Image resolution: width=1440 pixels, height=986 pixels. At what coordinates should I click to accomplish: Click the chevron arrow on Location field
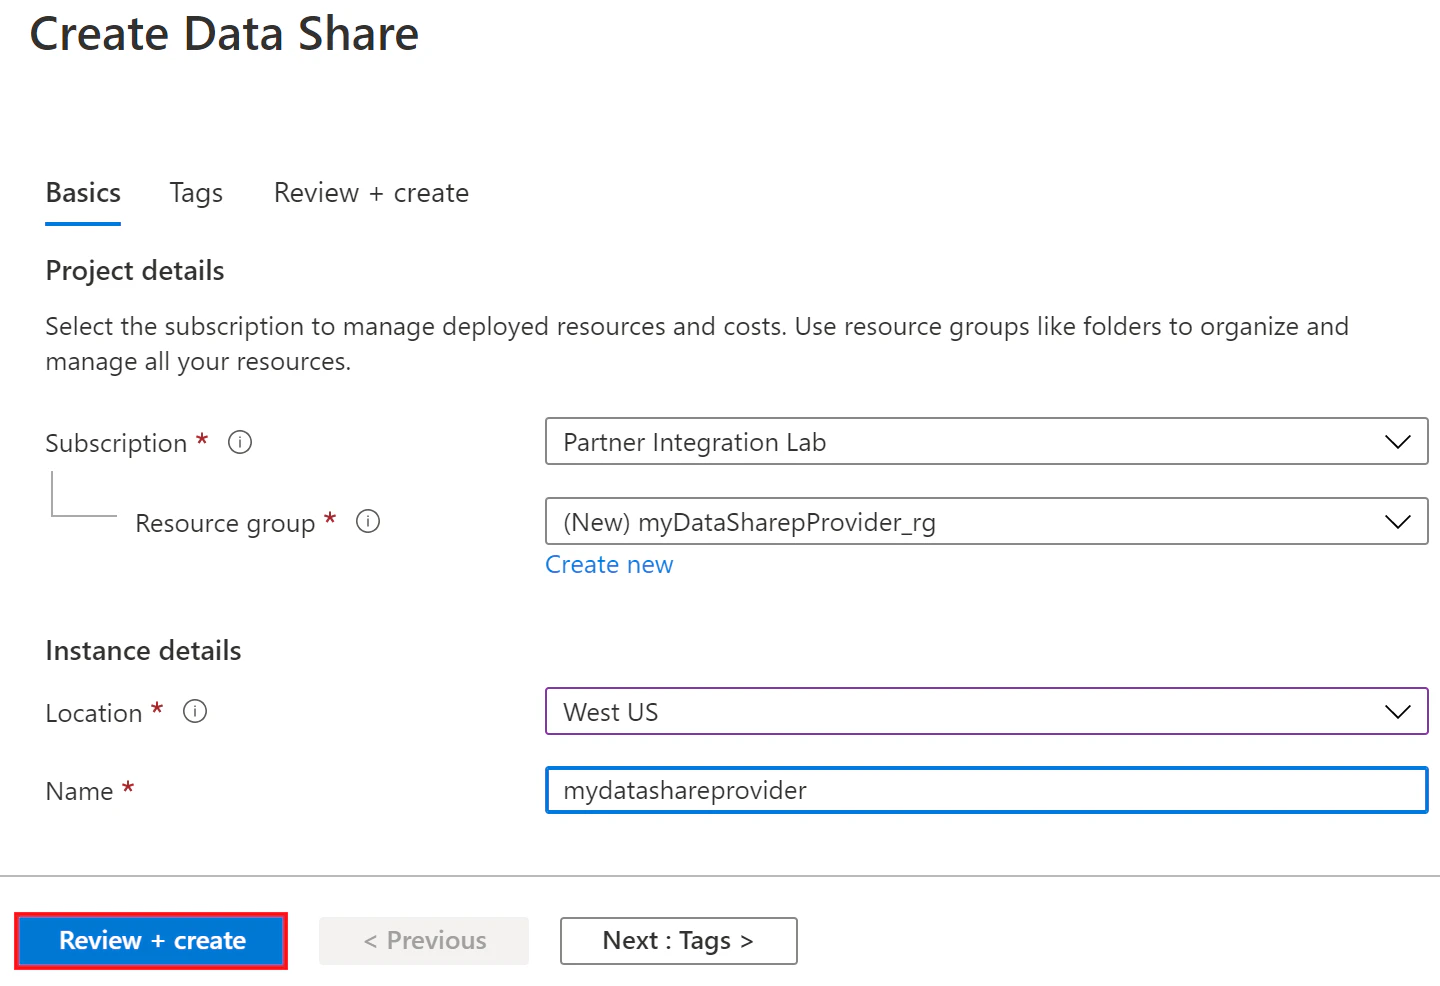click(x=1397, y=712)
